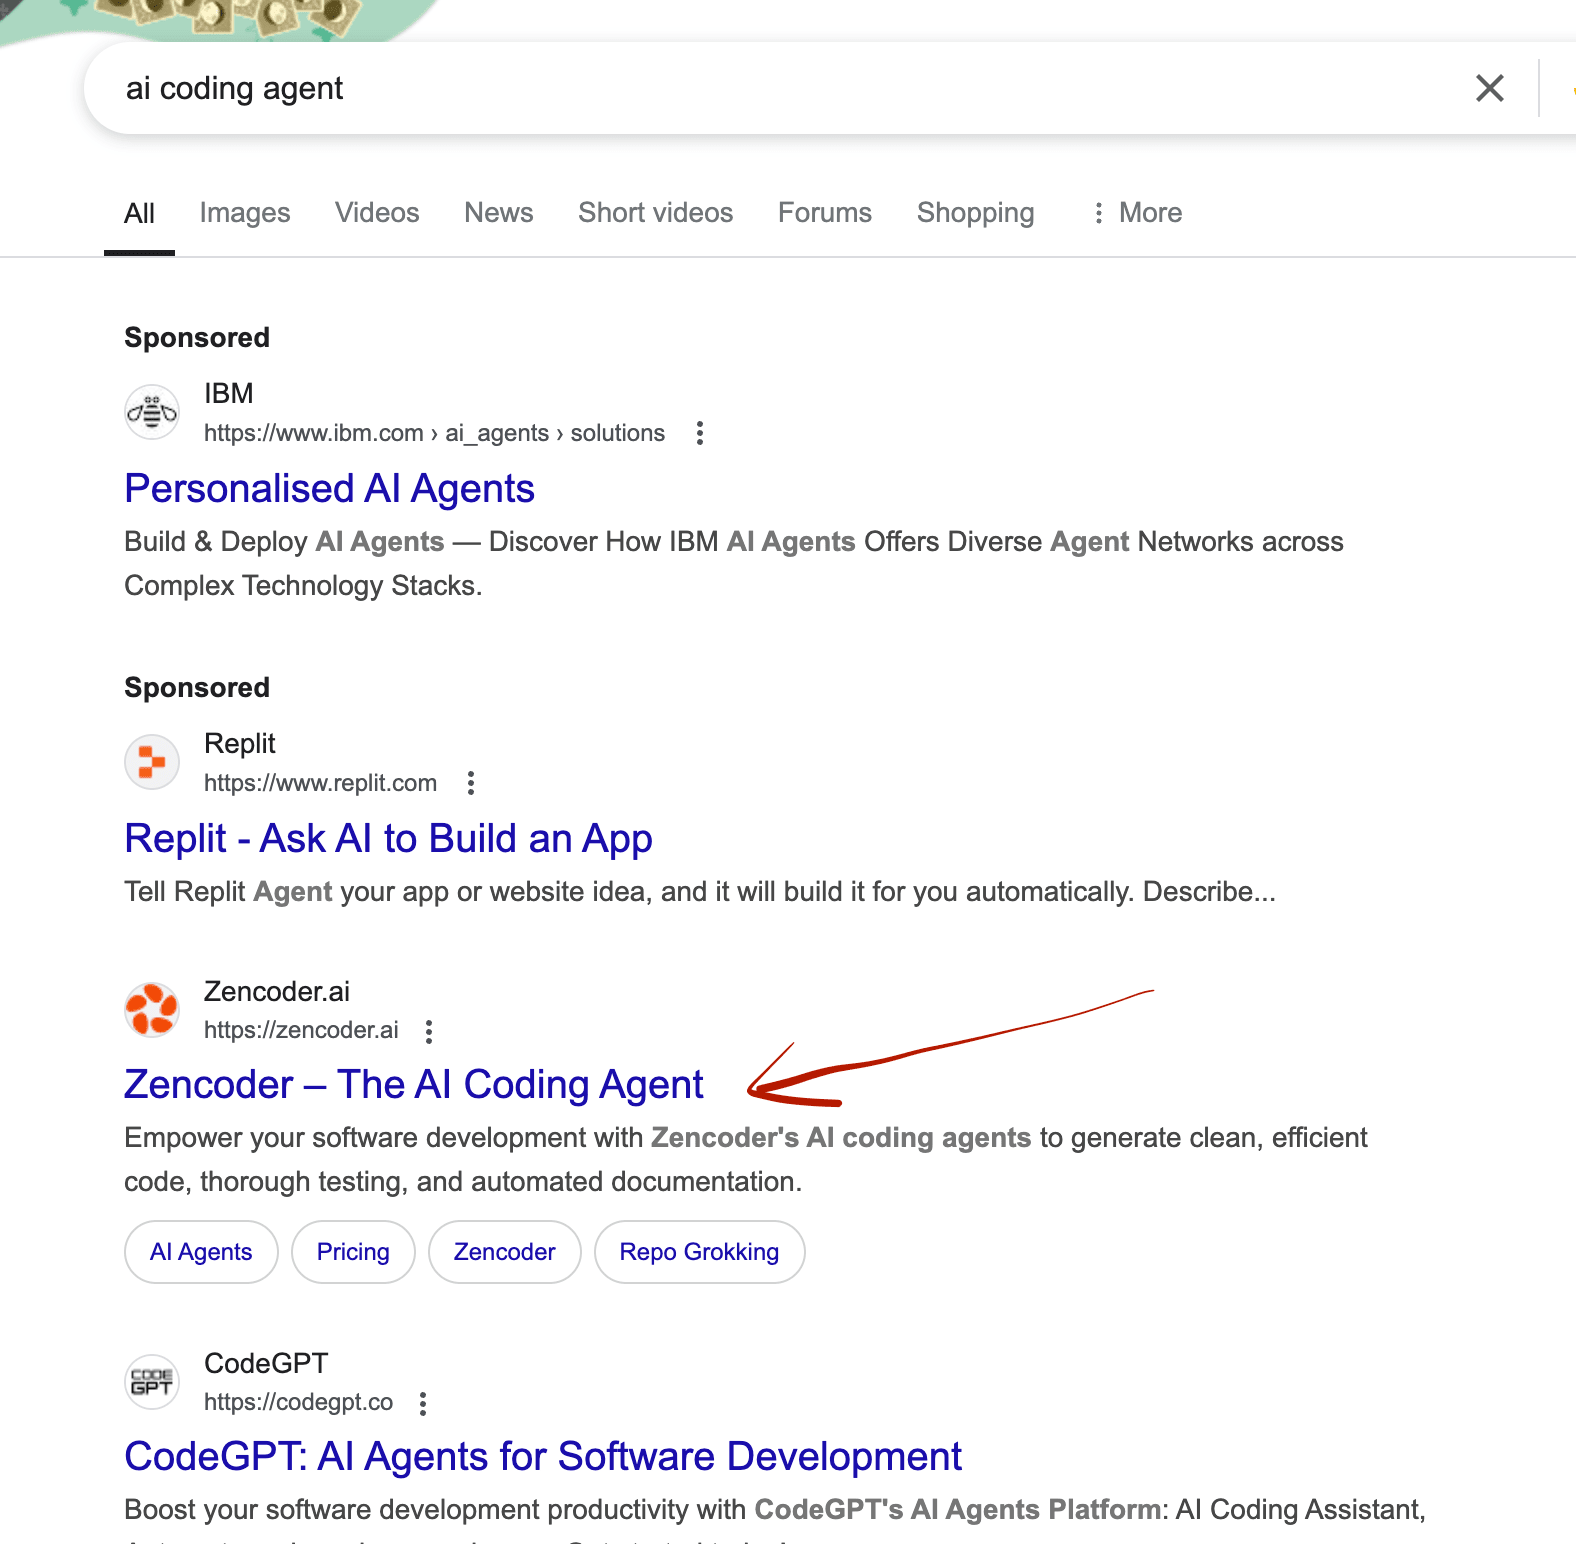Select the Short videos tab
Image resolution: width=1576 pixels, height=1544 pixels.
tap(655, 213)
